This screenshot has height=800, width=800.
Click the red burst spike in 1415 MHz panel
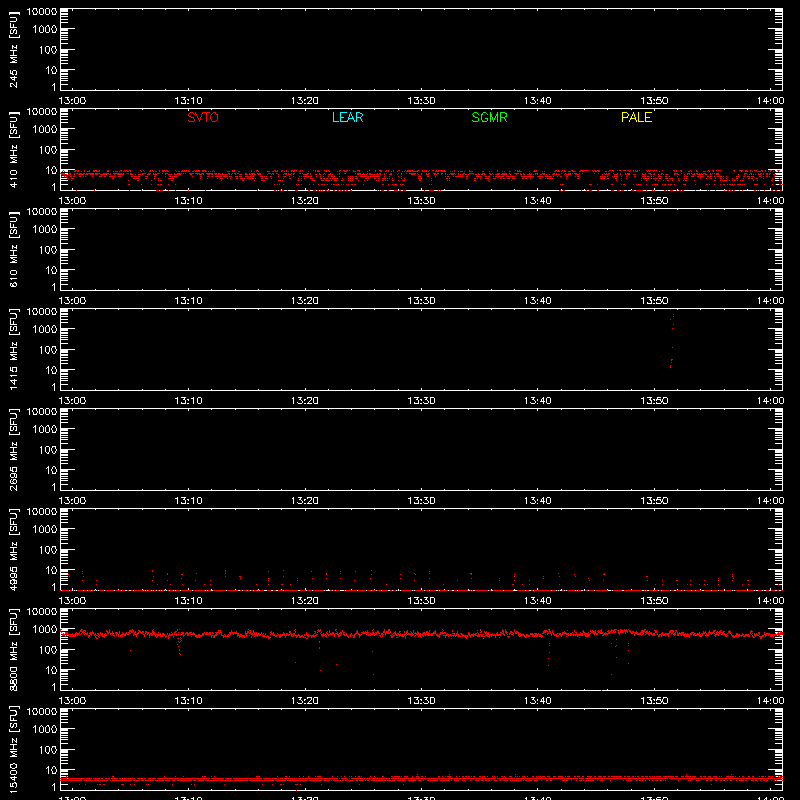672,339
